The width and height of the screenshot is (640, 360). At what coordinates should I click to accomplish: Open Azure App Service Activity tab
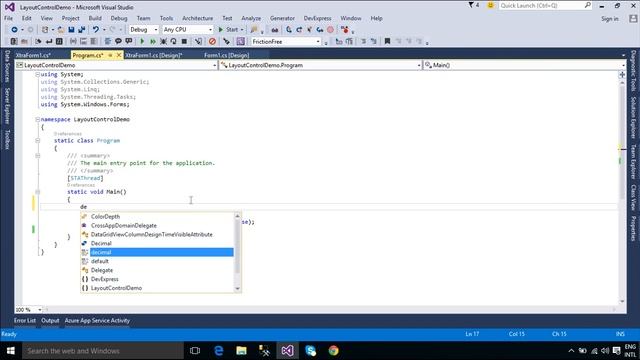(97, 321)
